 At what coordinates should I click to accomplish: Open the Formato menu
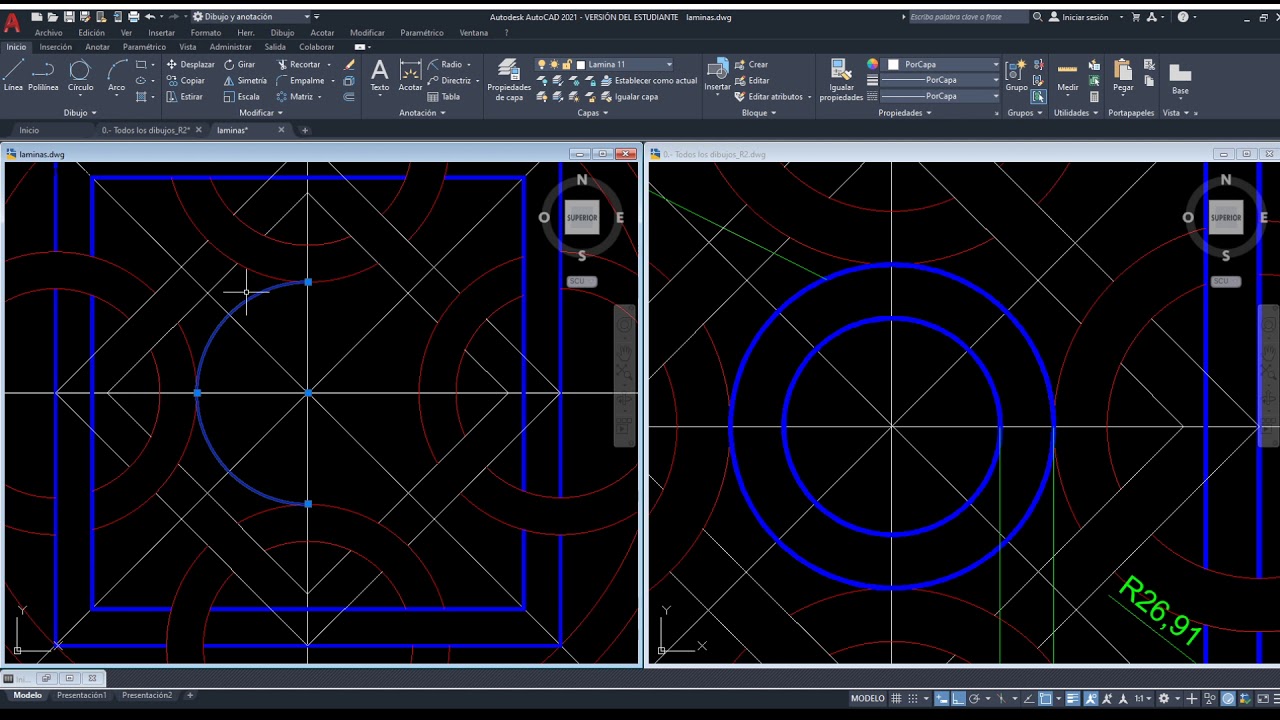[206, 33]
